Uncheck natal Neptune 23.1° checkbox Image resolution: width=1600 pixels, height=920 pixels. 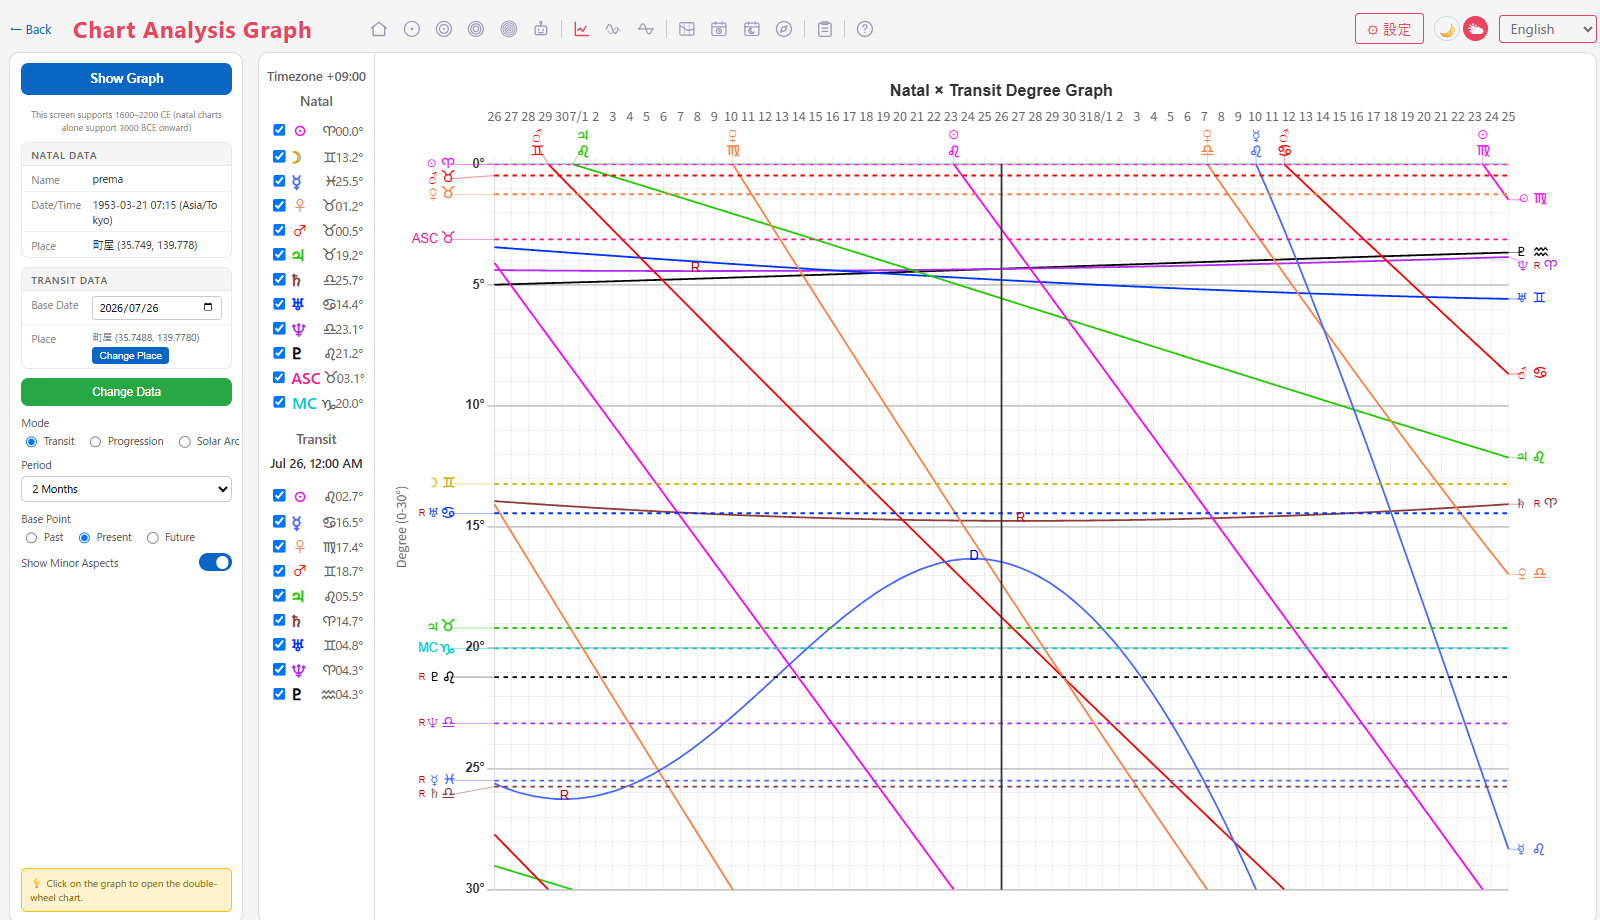pyautogui.click(x=279, y=328)
